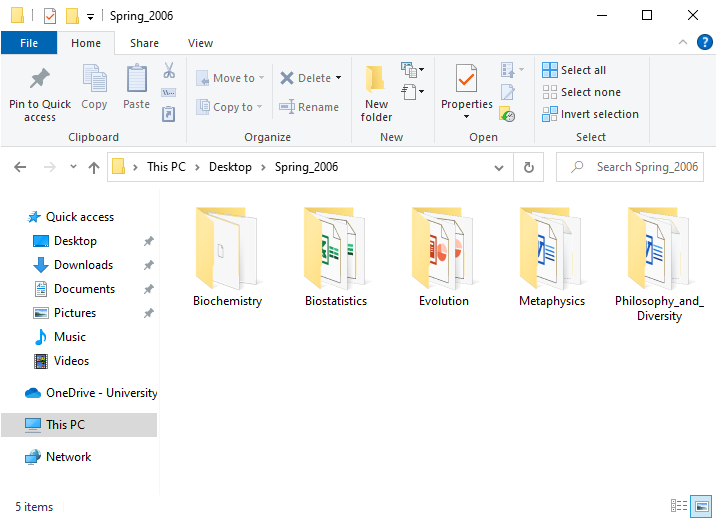Click Select all
717x519 pixels.
574,70
